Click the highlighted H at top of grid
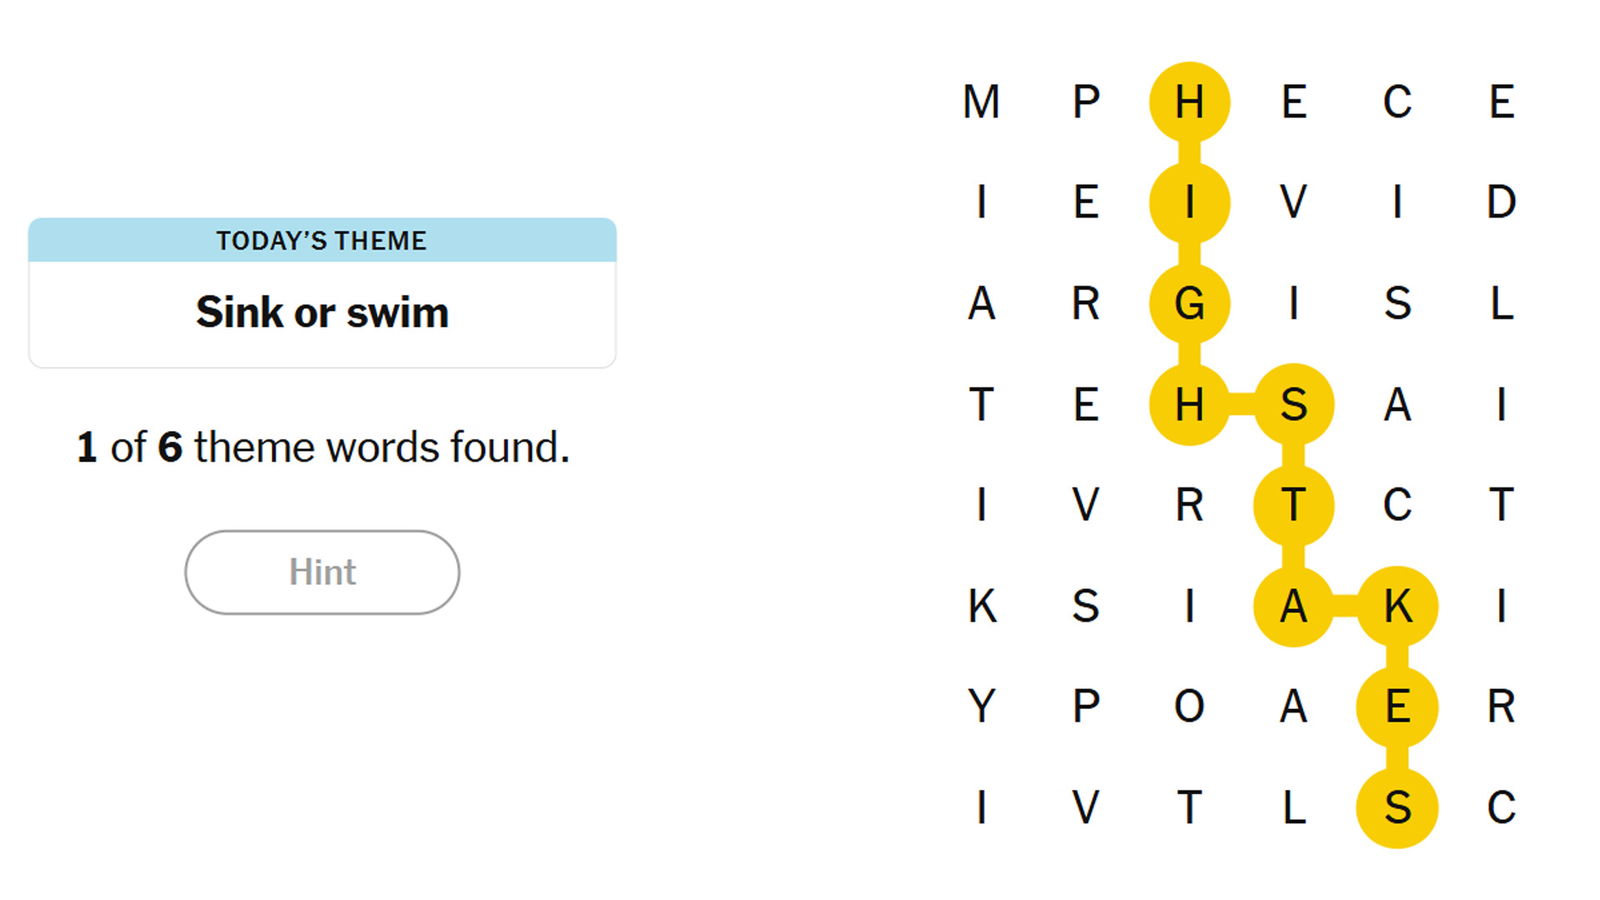 (x=1189, y=102)
